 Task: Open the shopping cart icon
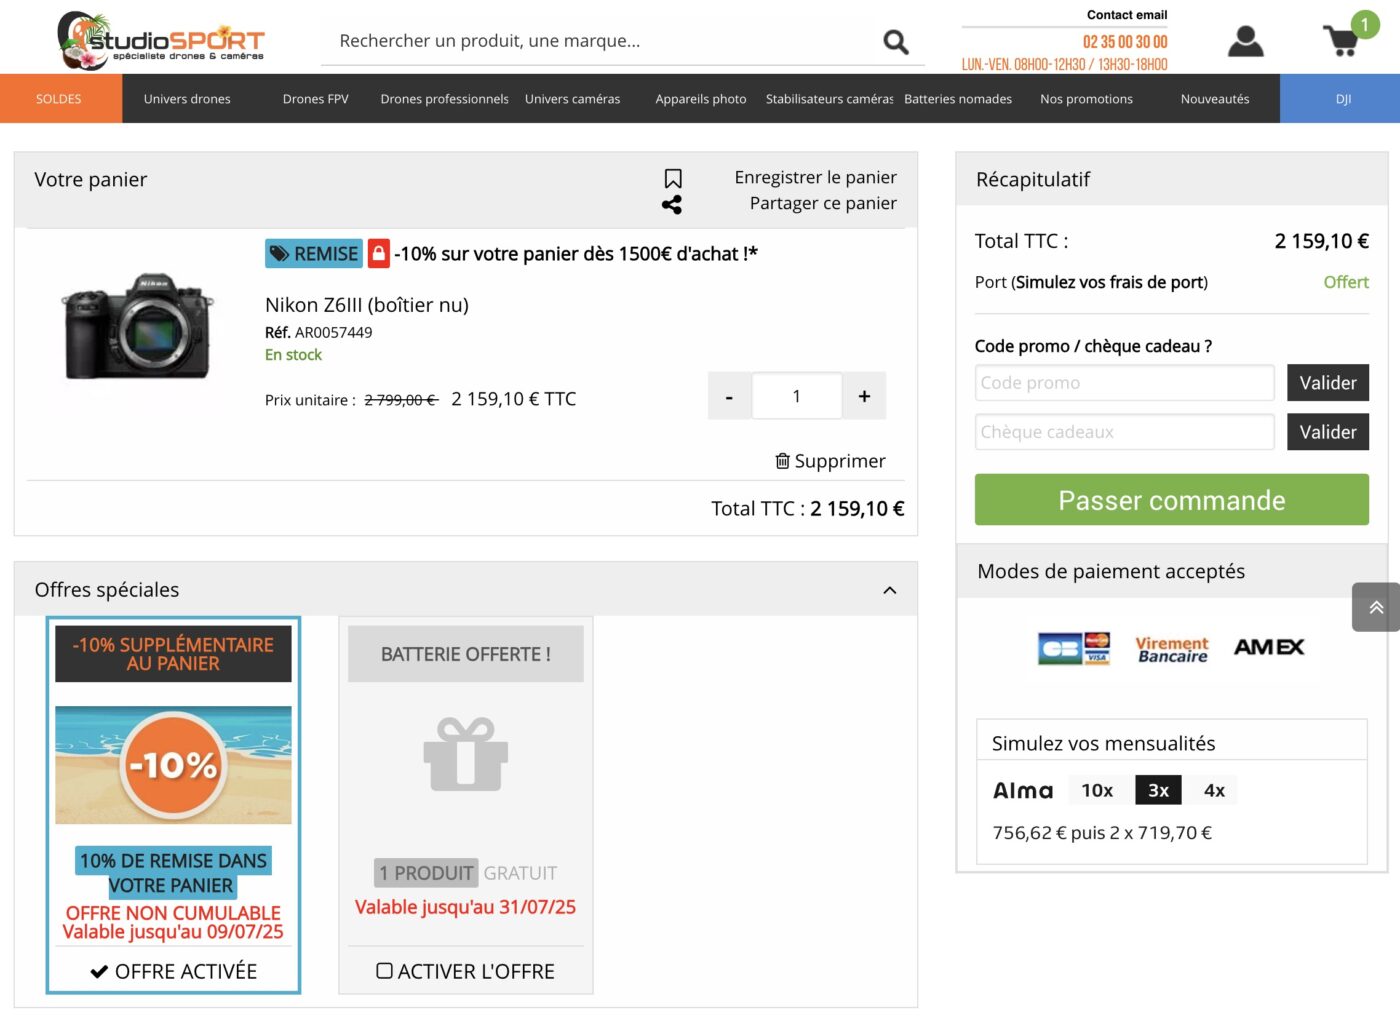1340,41
